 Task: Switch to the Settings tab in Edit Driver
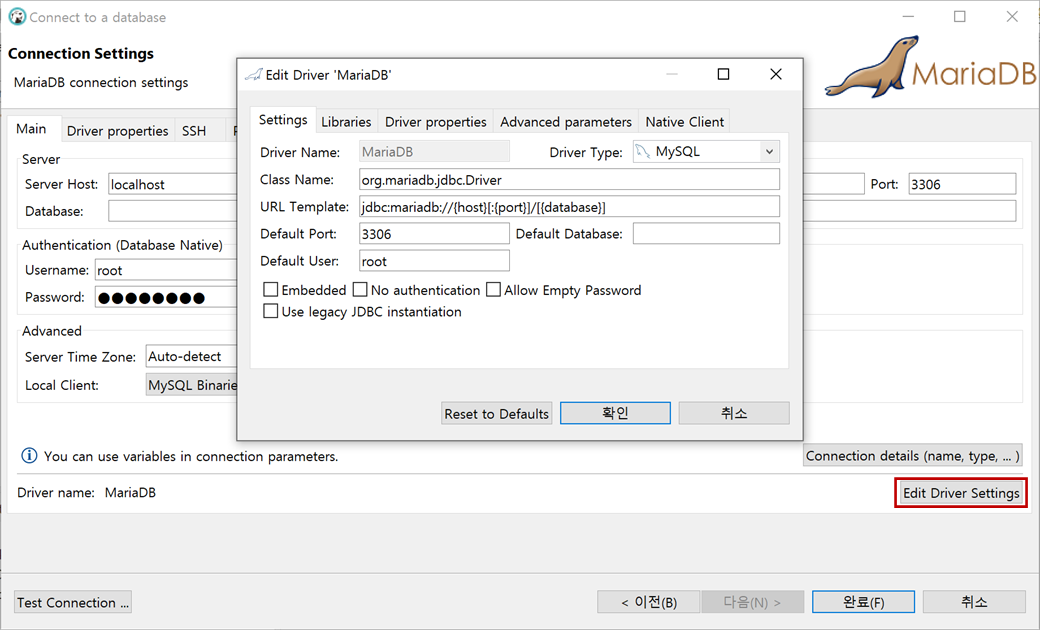(283, 120)
